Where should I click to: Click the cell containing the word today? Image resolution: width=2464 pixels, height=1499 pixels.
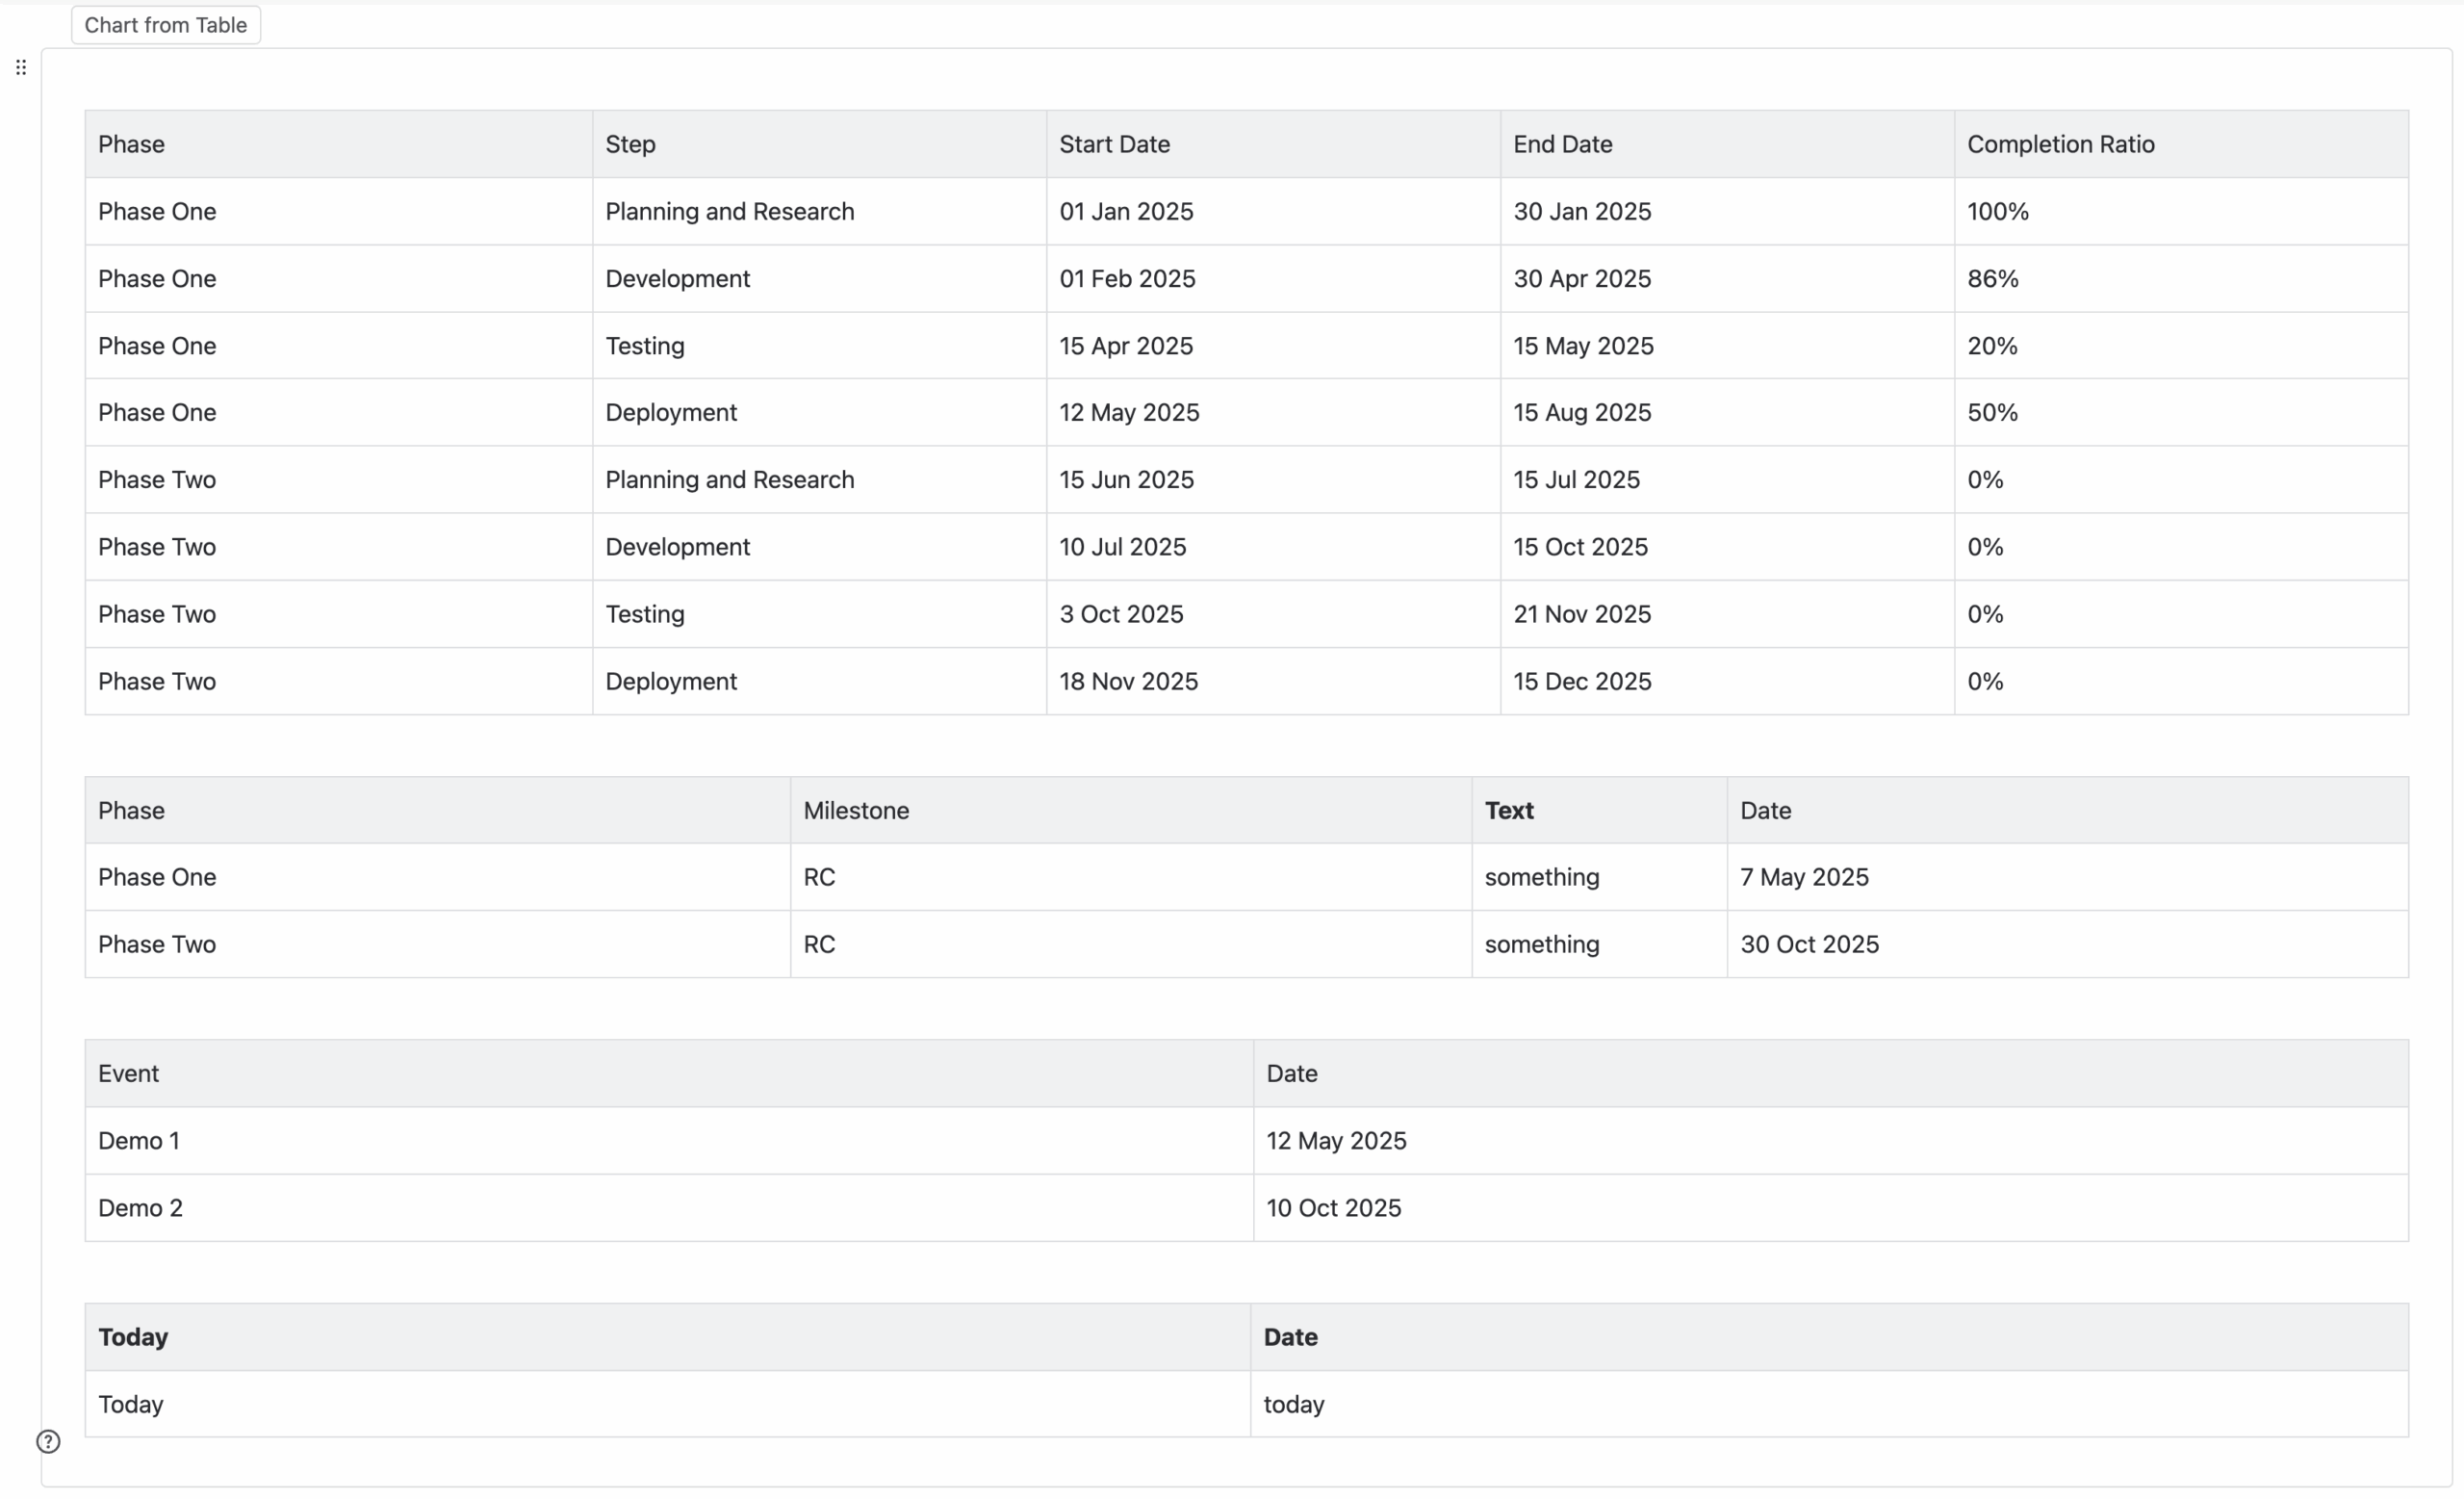1293,1404
